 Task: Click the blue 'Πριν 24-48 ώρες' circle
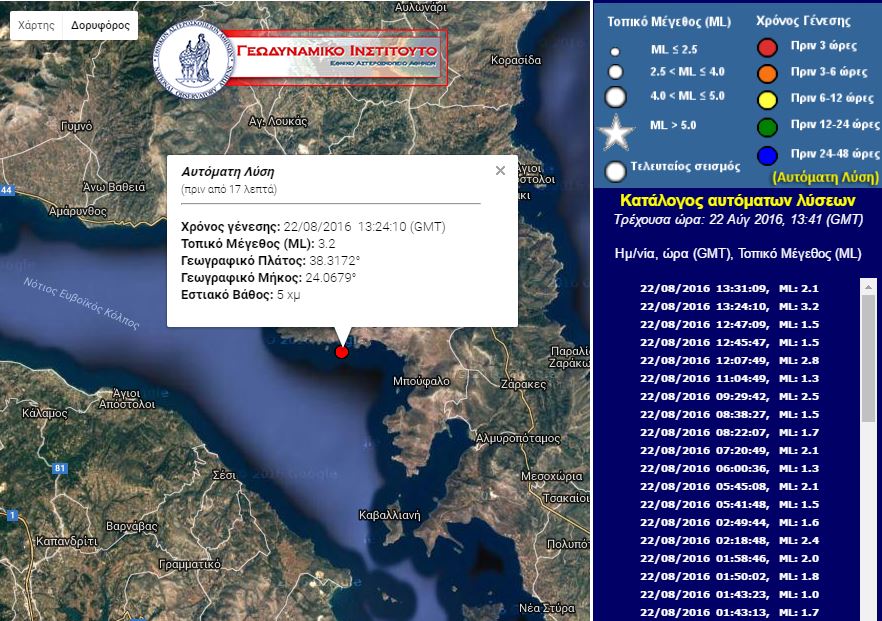click(x=766, y=155)
